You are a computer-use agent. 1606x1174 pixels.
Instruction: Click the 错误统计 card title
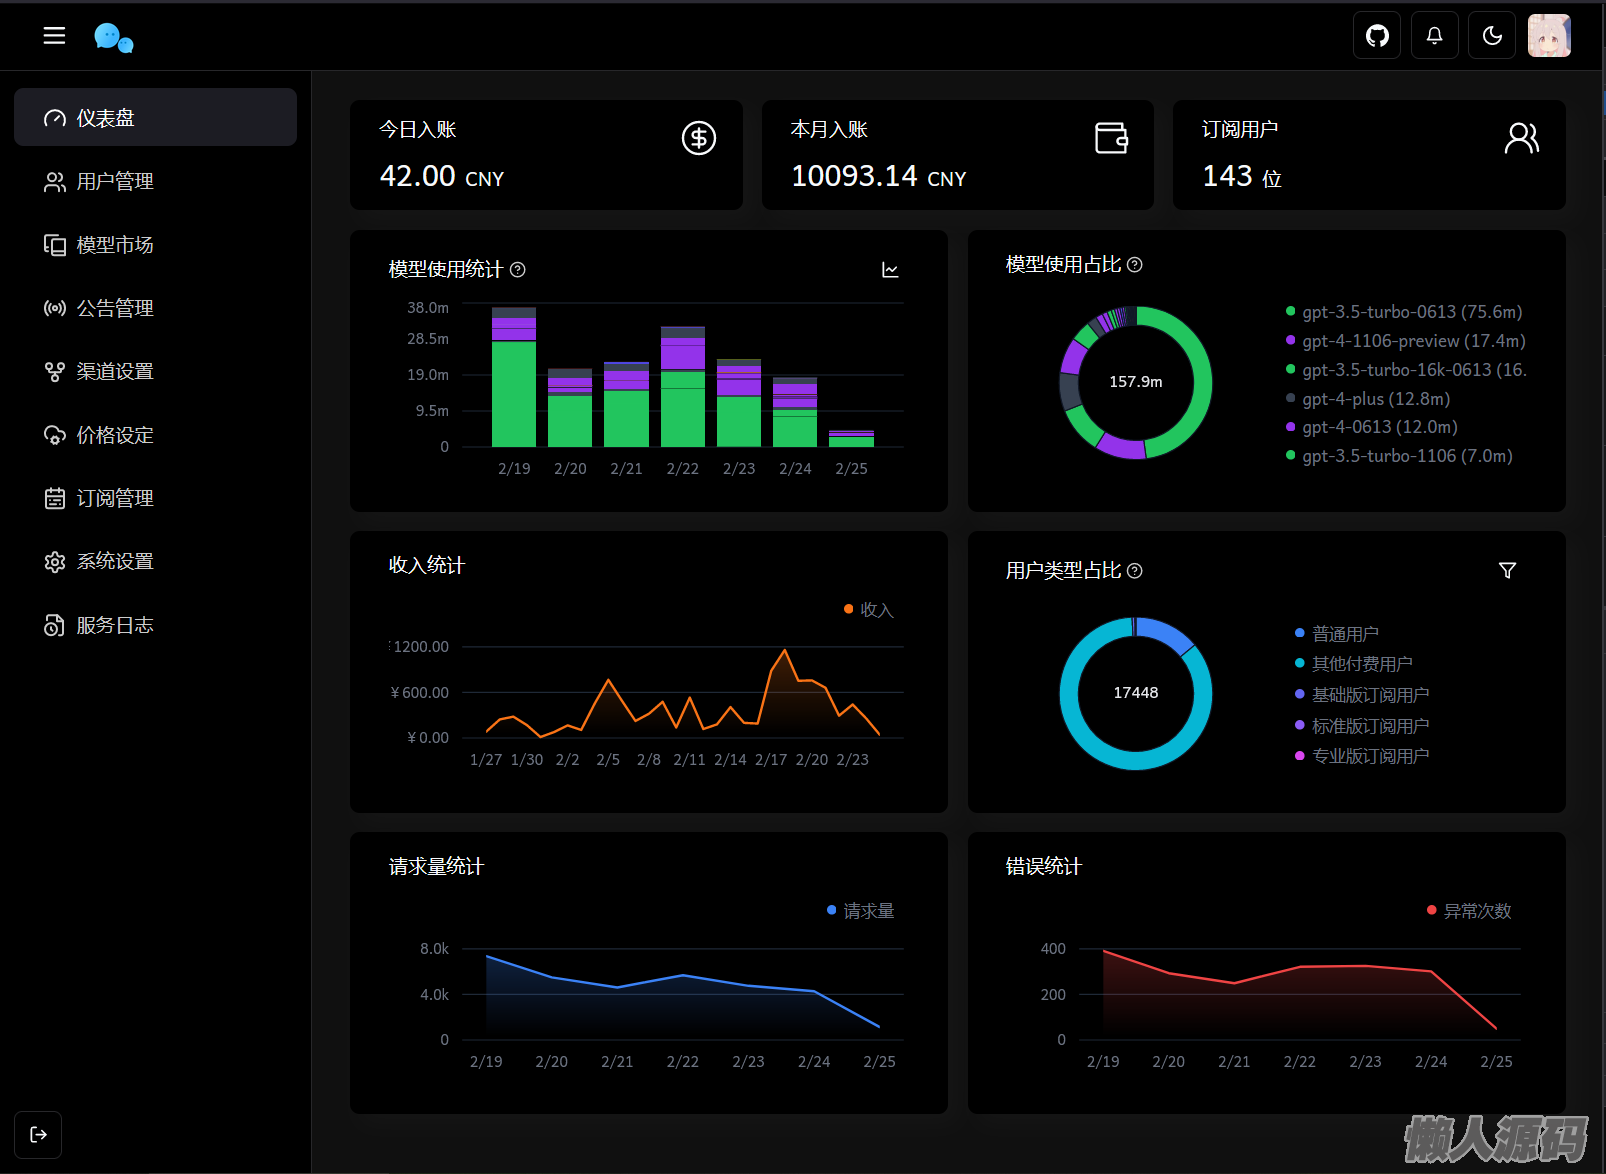click(1044, 866)
